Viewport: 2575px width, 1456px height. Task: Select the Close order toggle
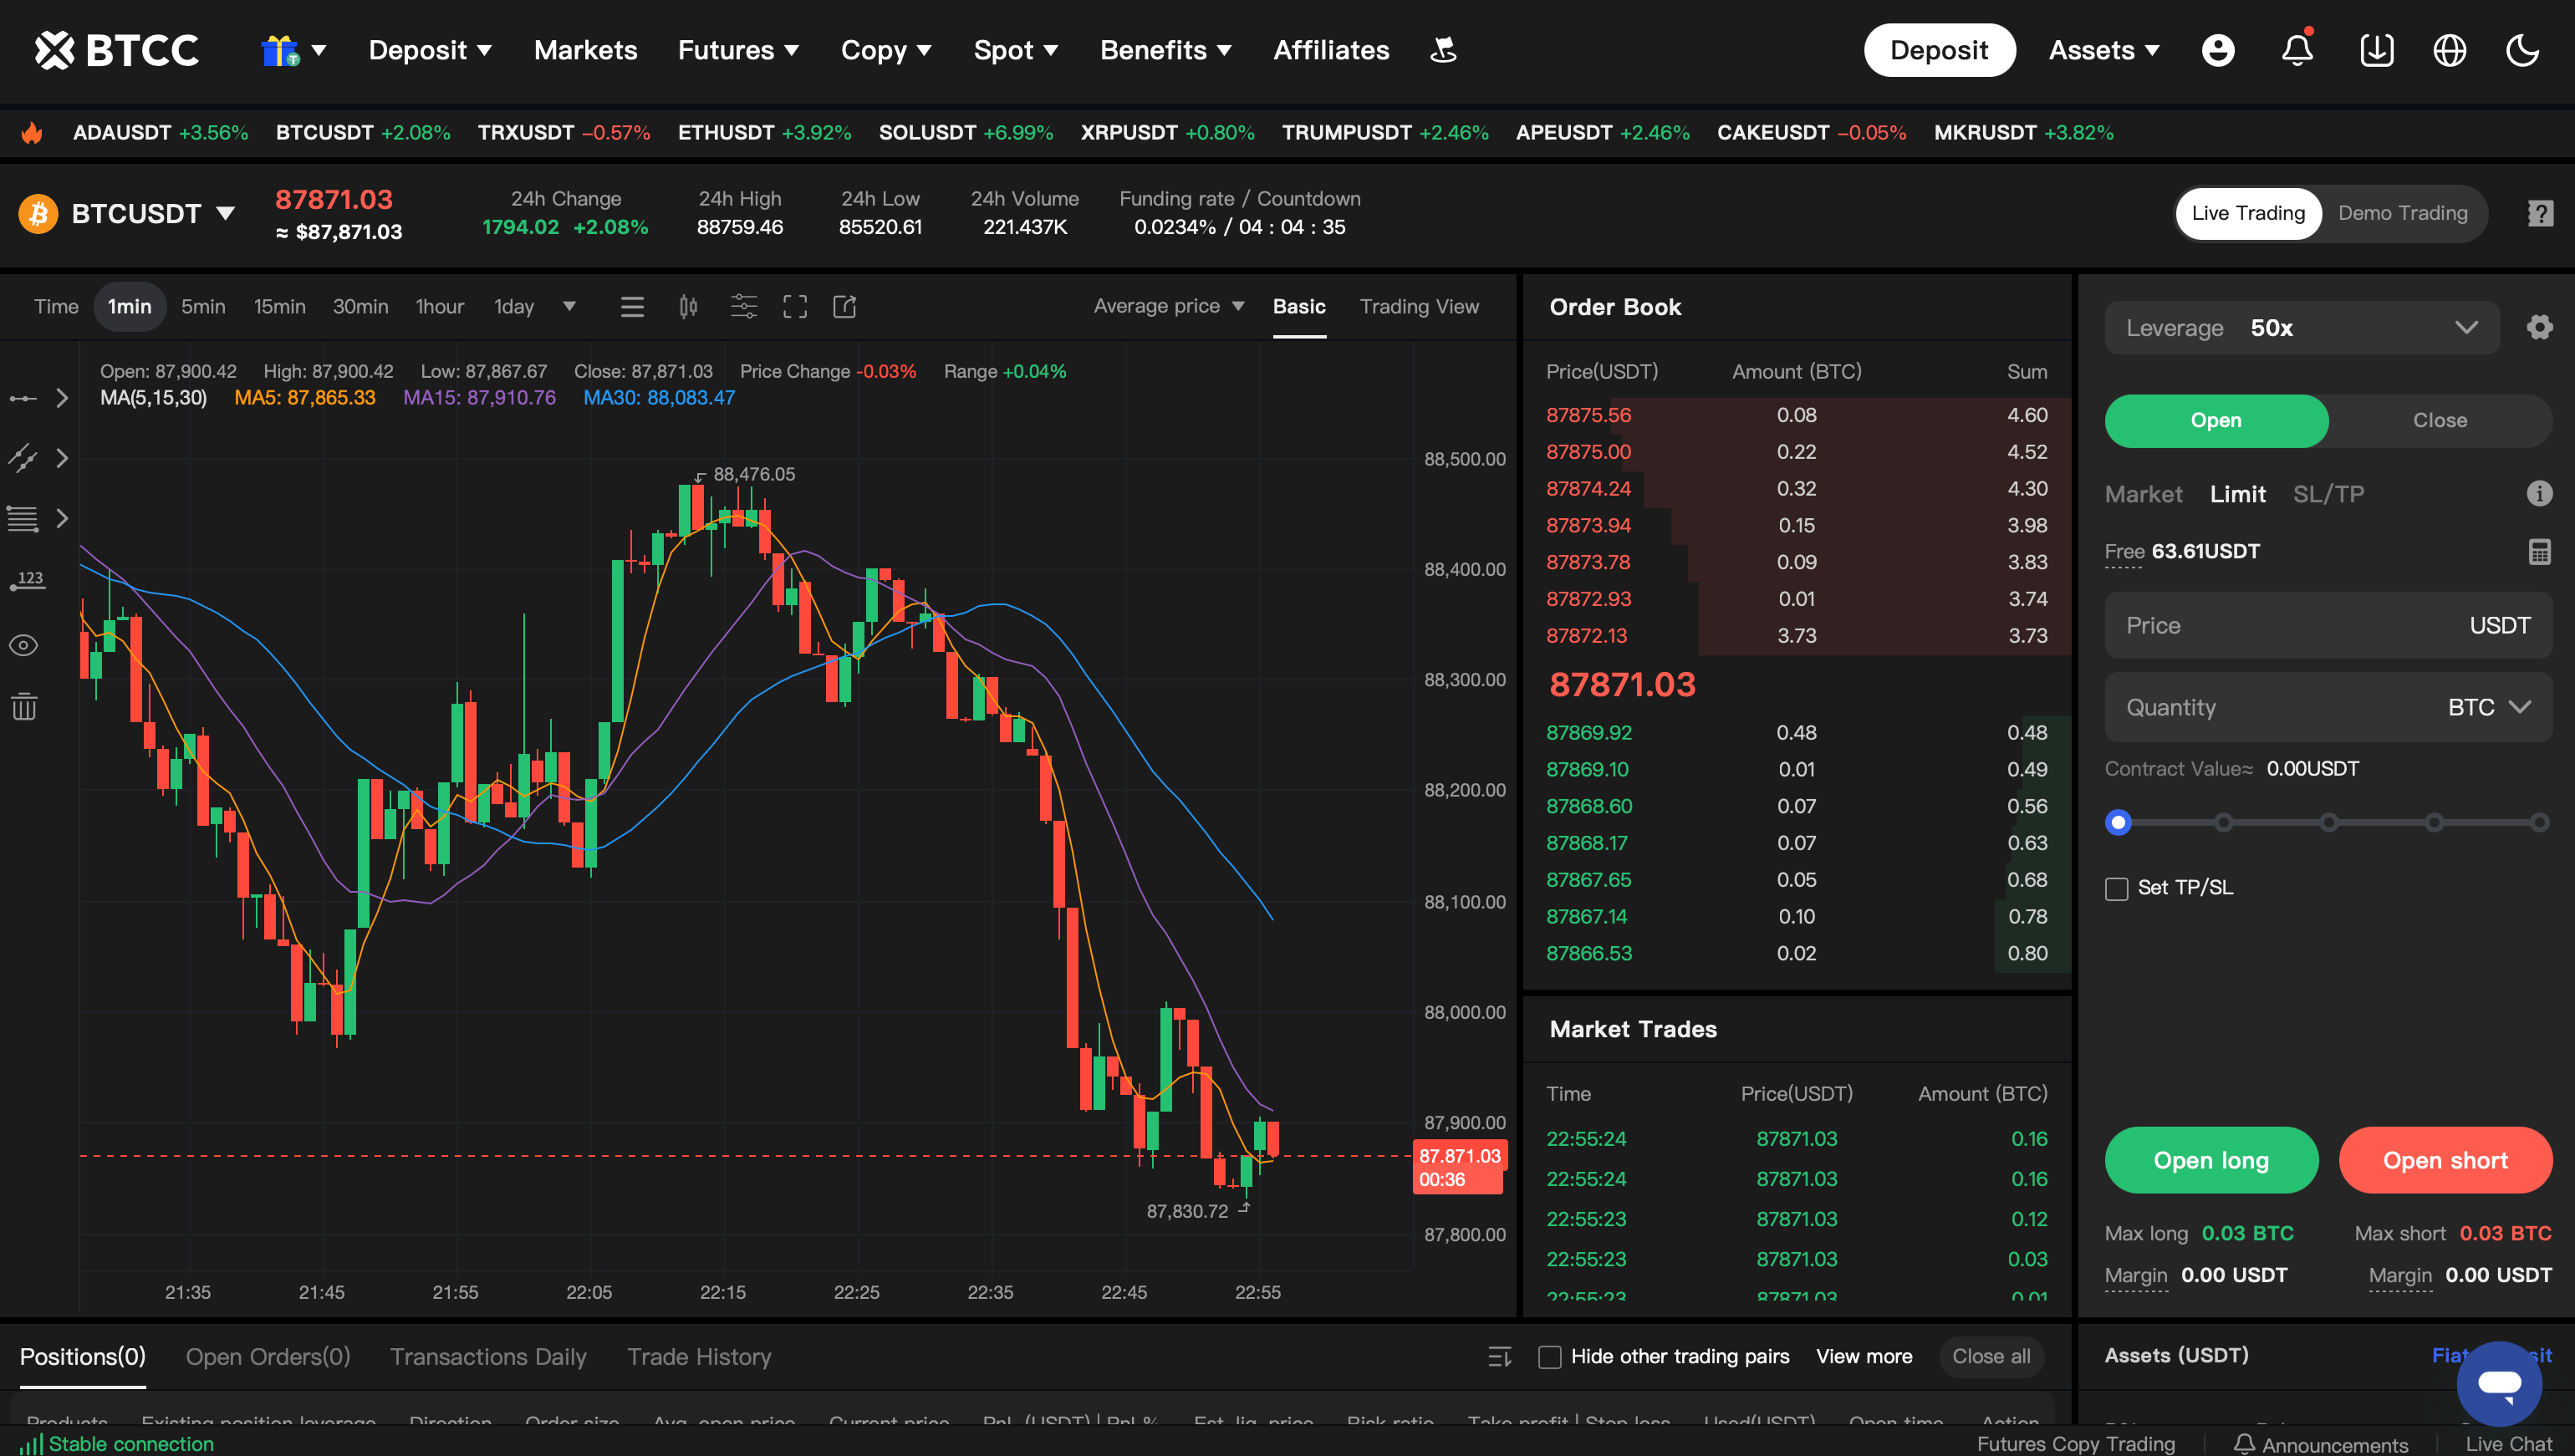tap(2439, 420)
